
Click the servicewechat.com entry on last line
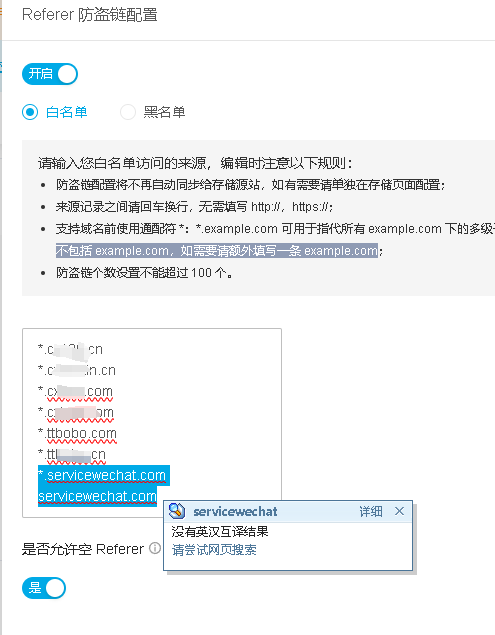click(97, 496)
